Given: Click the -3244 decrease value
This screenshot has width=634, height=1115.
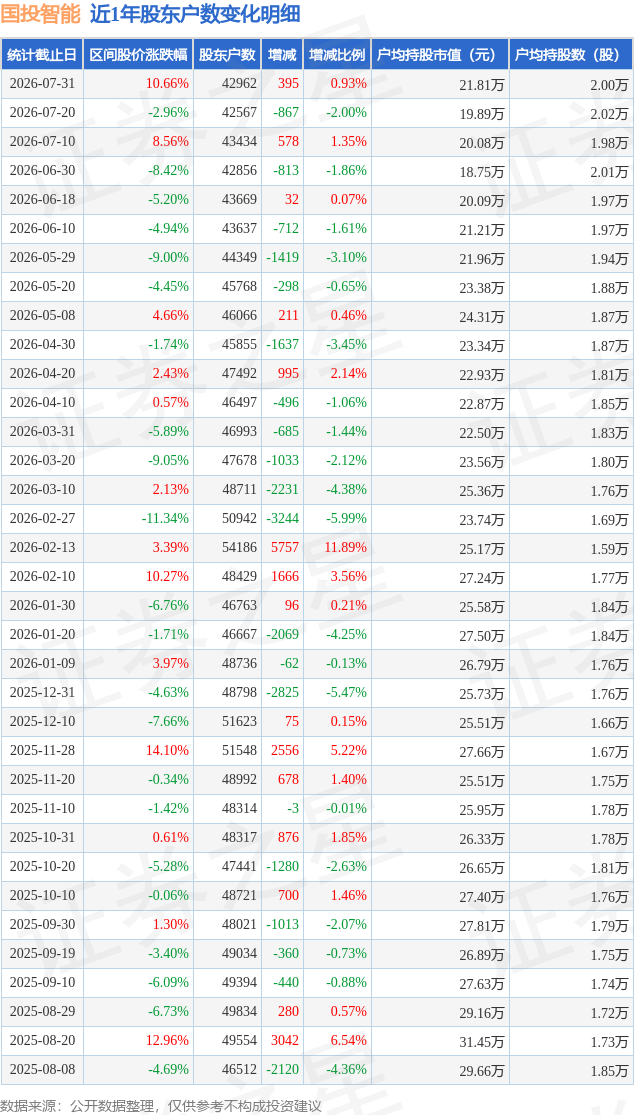Looking at the screenshot, I should [x=283, y=519].
